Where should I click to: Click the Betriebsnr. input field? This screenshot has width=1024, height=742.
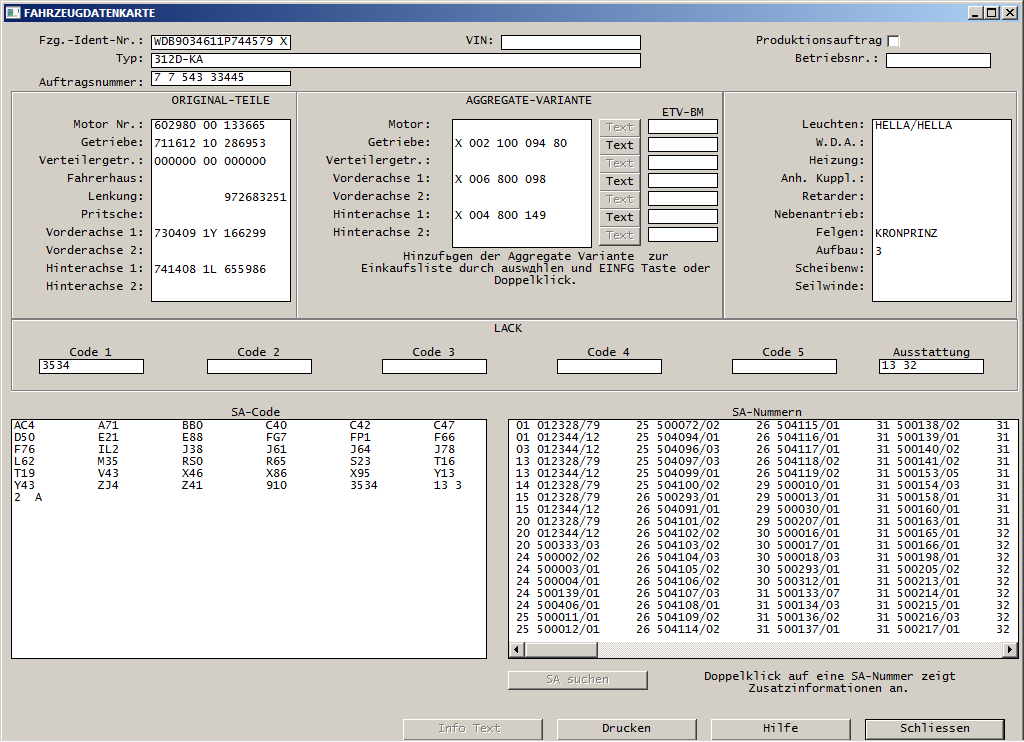coord(938,60)
